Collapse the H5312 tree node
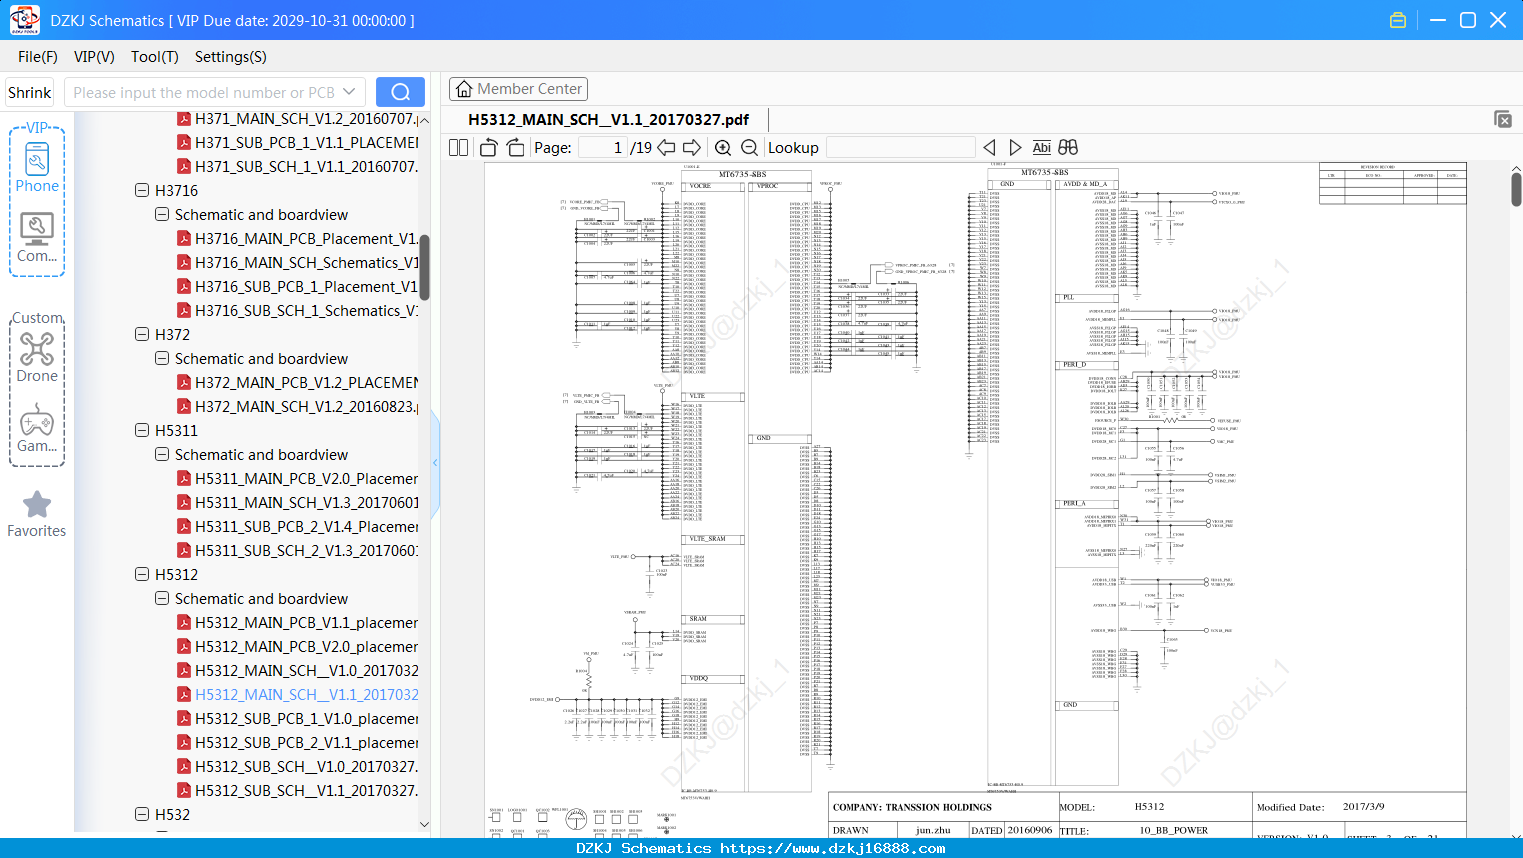Screen dimensions: 1523x858 (x=142, y=574)
